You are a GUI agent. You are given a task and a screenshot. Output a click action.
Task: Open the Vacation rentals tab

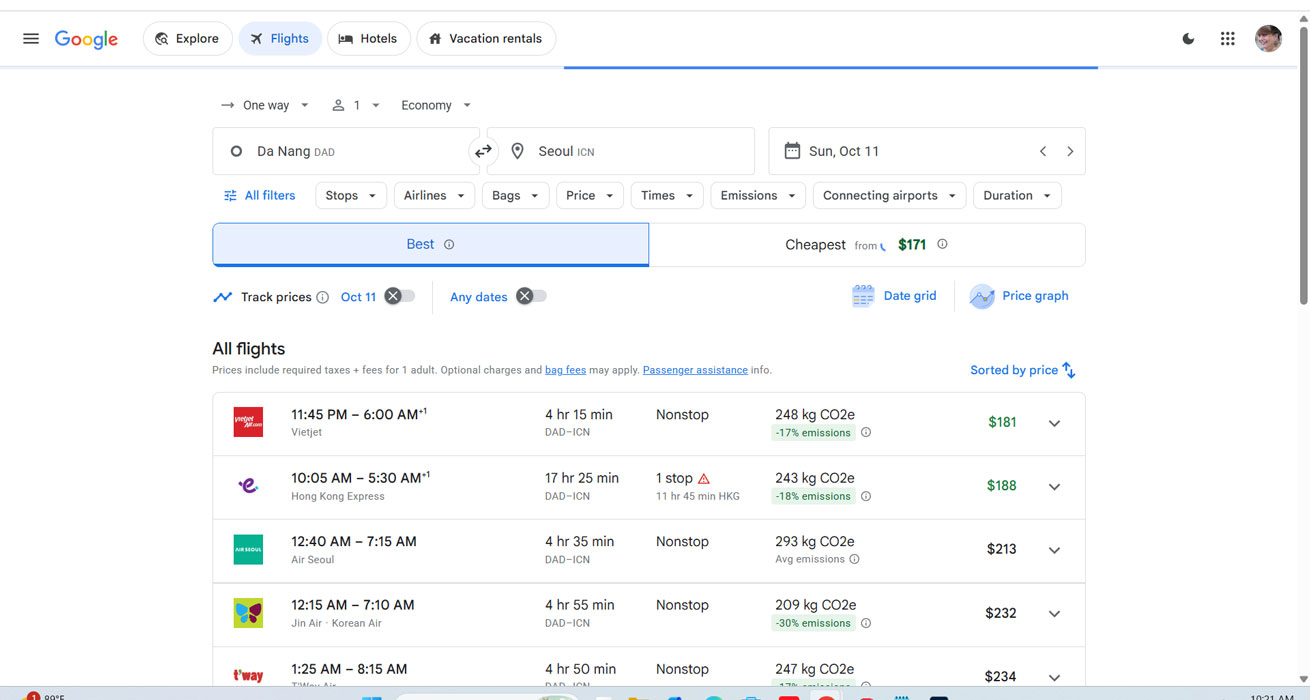[x=486, y=39]
